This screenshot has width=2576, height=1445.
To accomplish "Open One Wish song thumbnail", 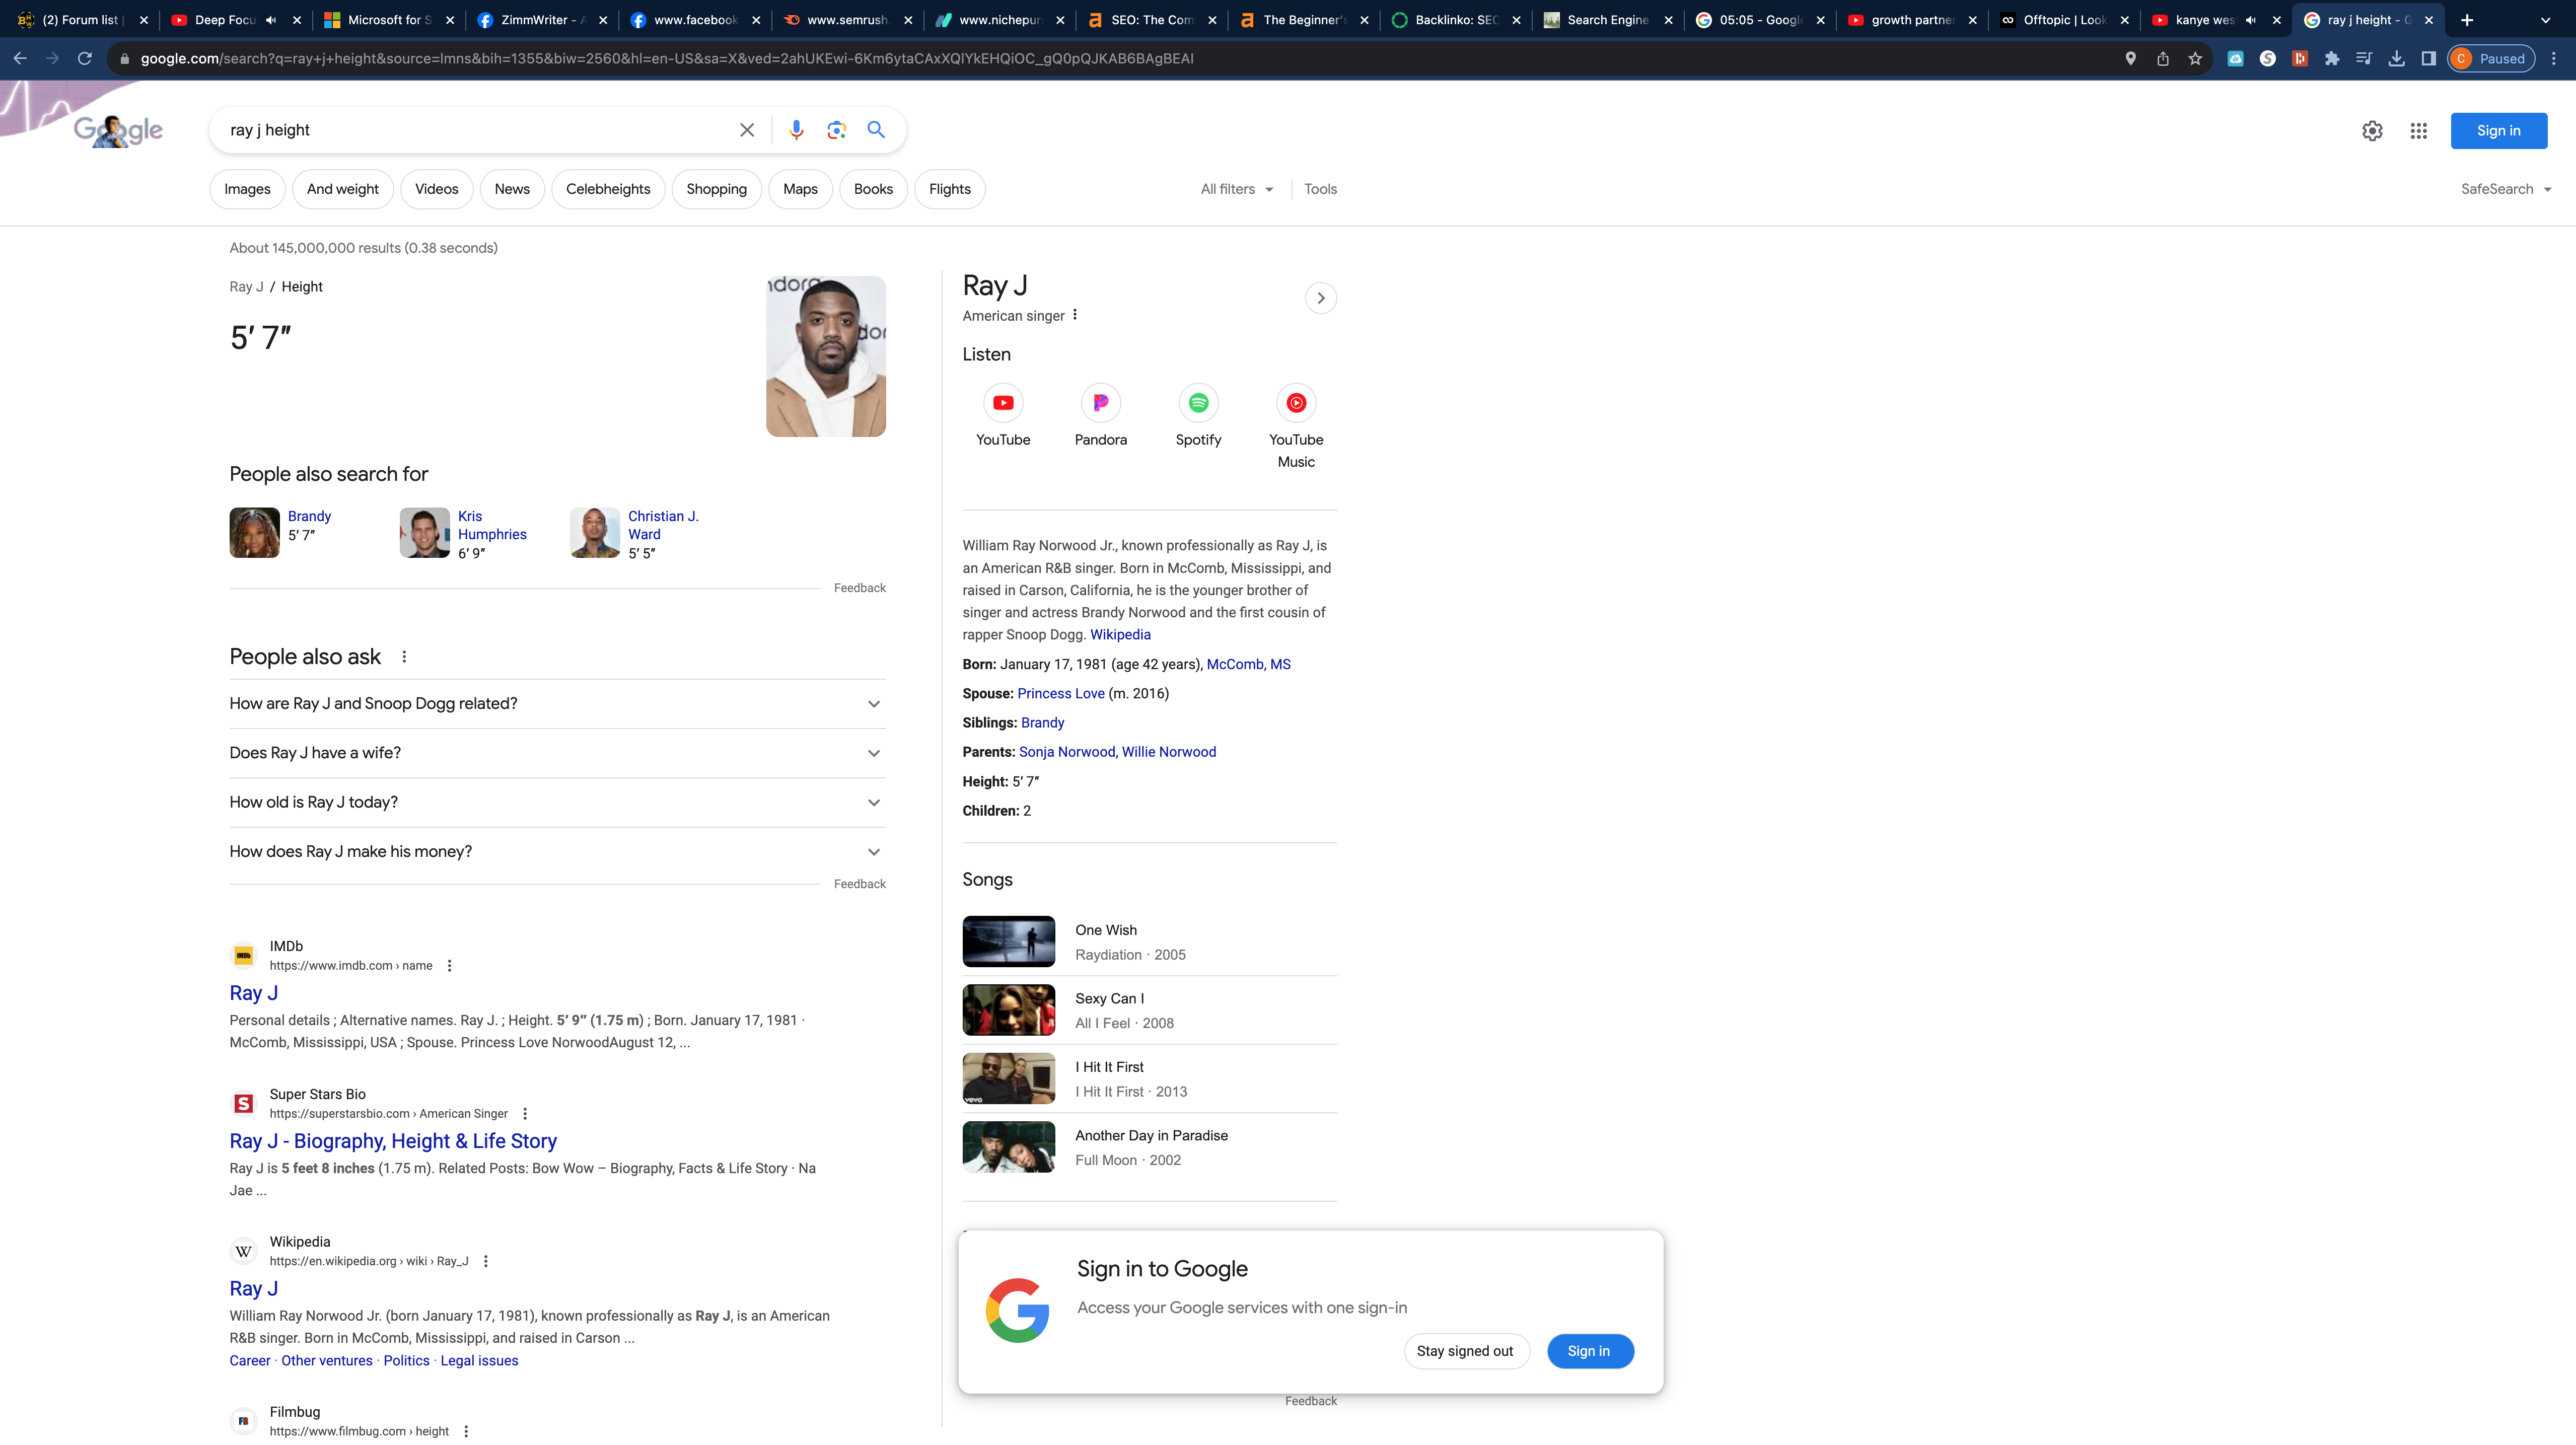I will [x=1008, y=942].
